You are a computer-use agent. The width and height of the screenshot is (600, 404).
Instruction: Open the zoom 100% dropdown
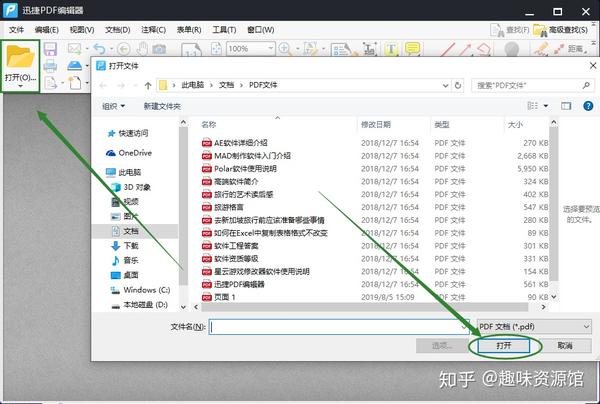coord(271,49)
